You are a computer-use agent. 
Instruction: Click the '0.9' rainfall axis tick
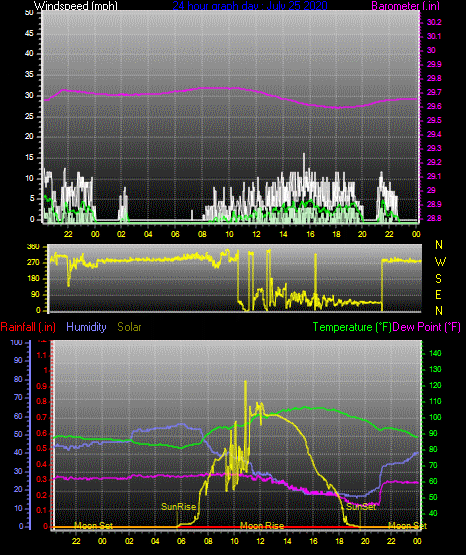pos(42,386)
